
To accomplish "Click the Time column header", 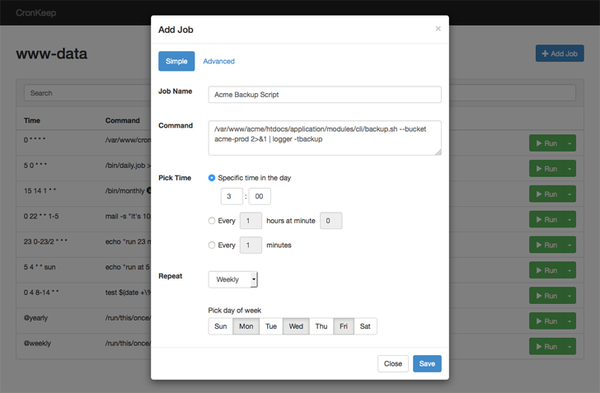I will (32, 121).
